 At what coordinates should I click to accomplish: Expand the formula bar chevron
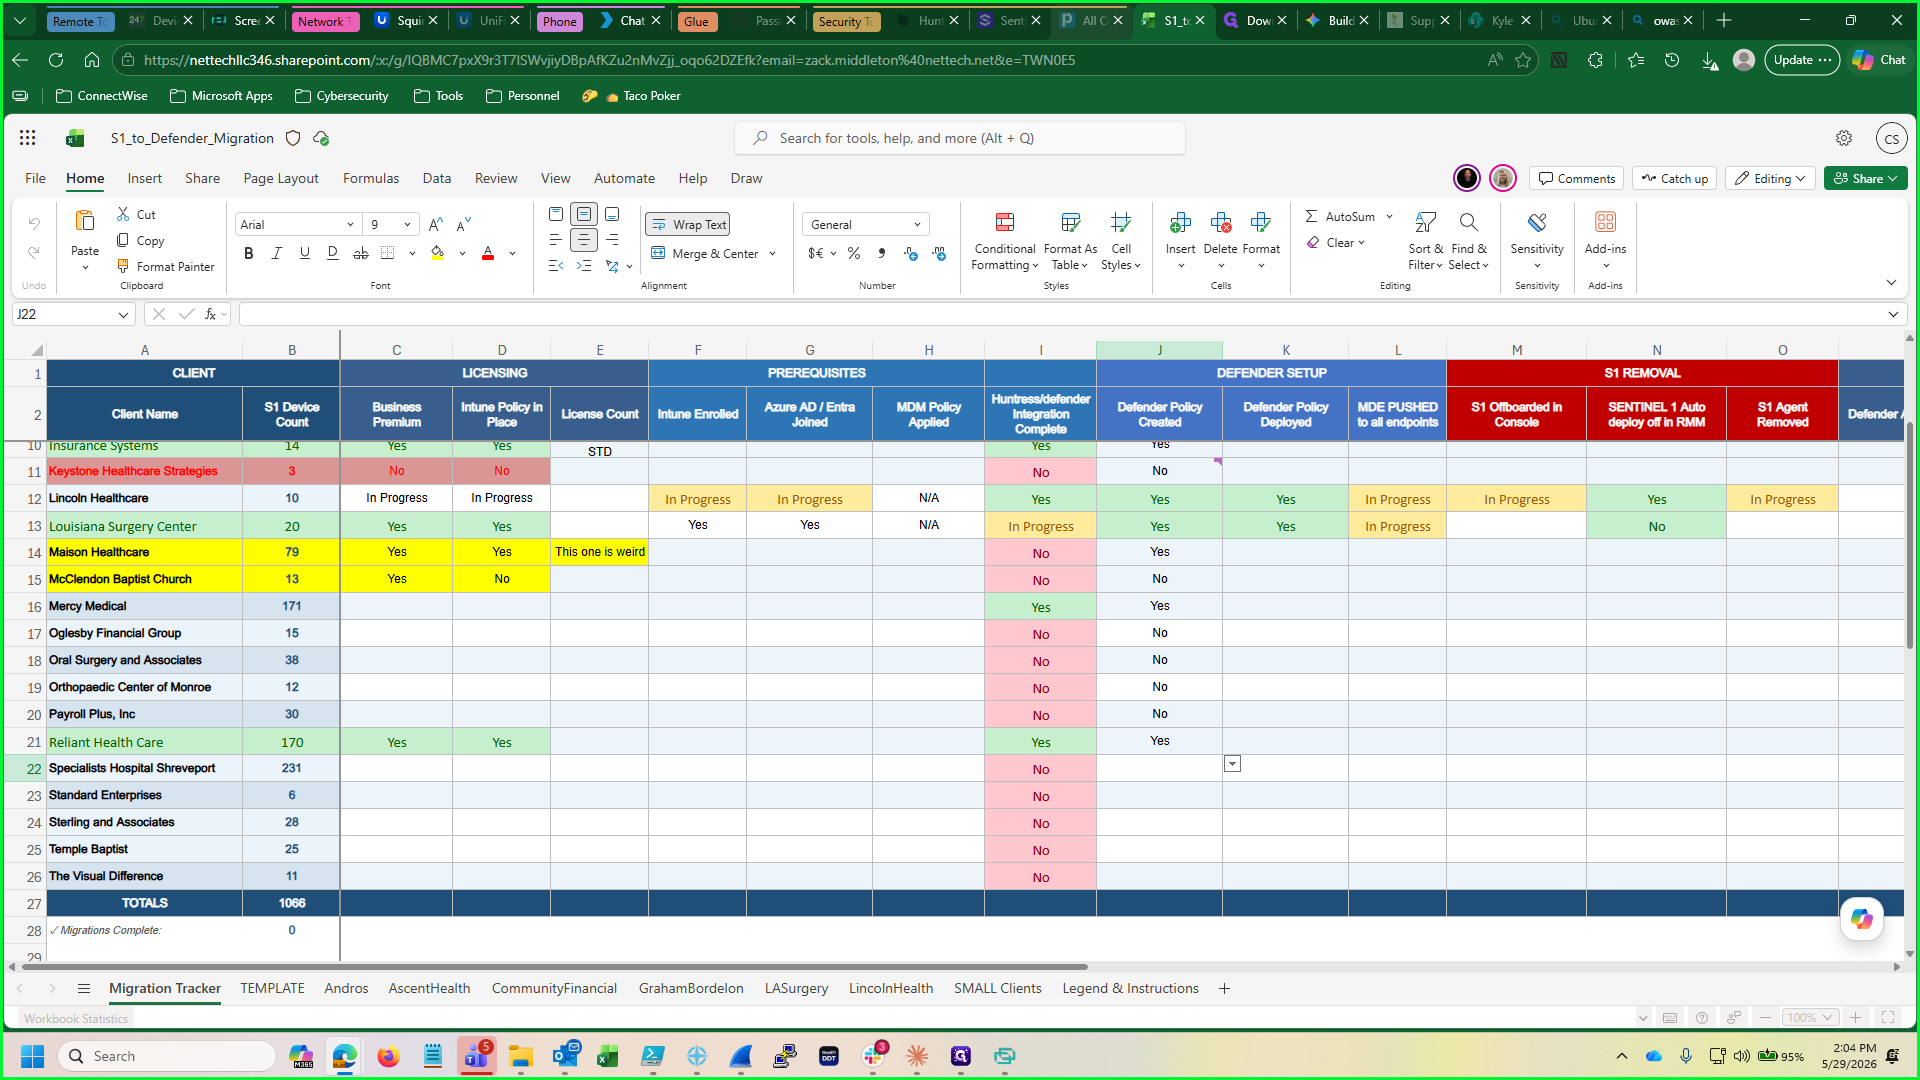[1893, 314]
